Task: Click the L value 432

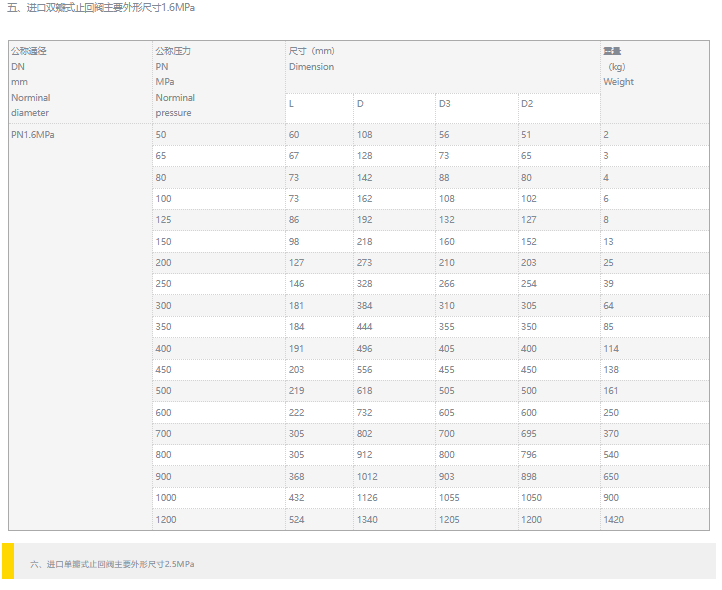Action: tap(297, 498)
